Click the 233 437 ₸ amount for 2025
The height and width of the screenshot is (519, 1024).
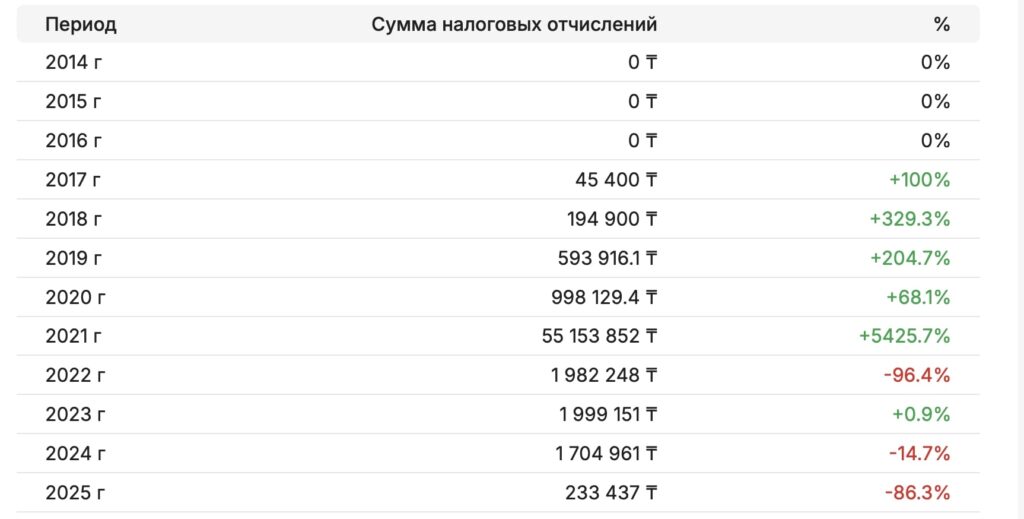(611, 493)
